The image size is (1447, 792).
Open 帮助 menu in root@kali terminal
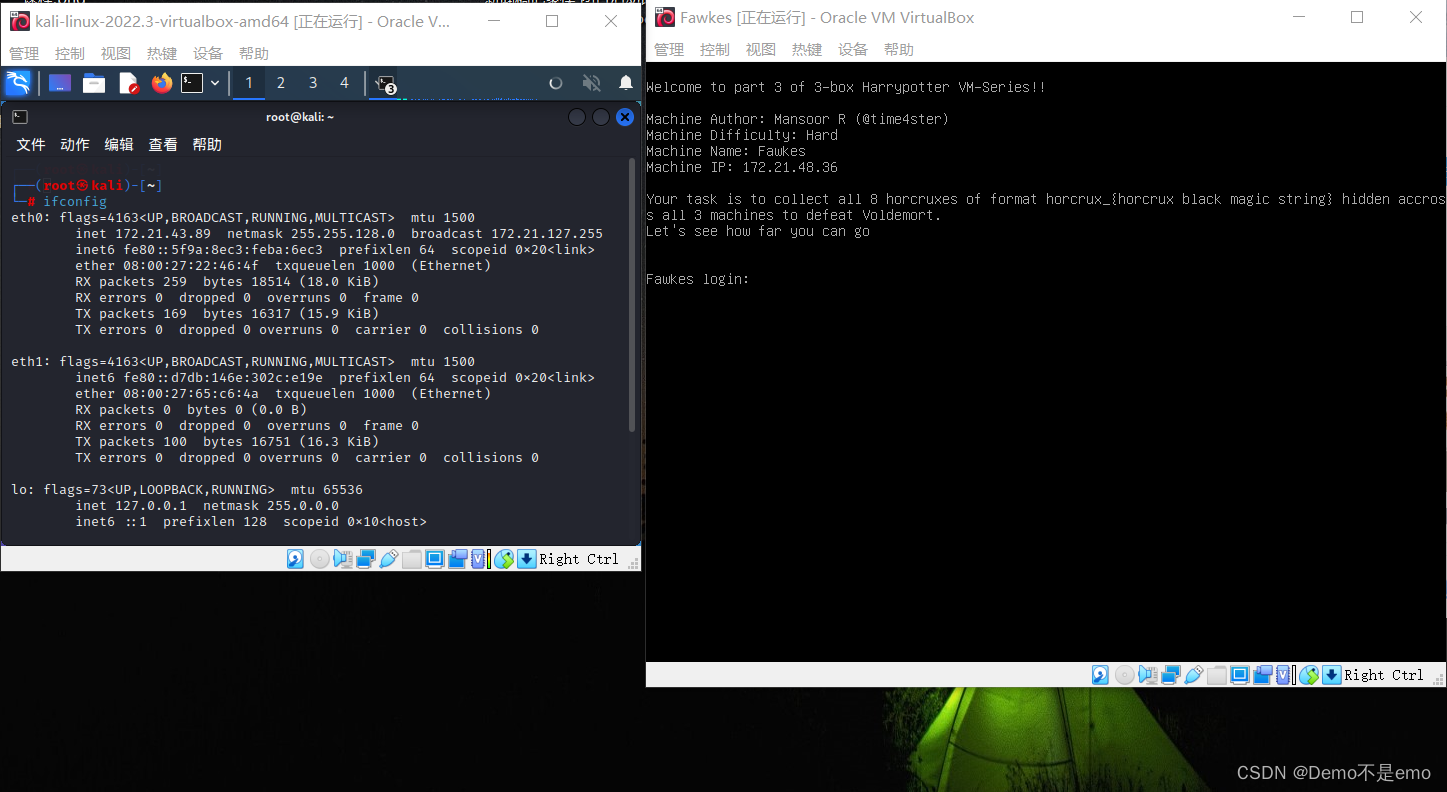coord(207,145)
